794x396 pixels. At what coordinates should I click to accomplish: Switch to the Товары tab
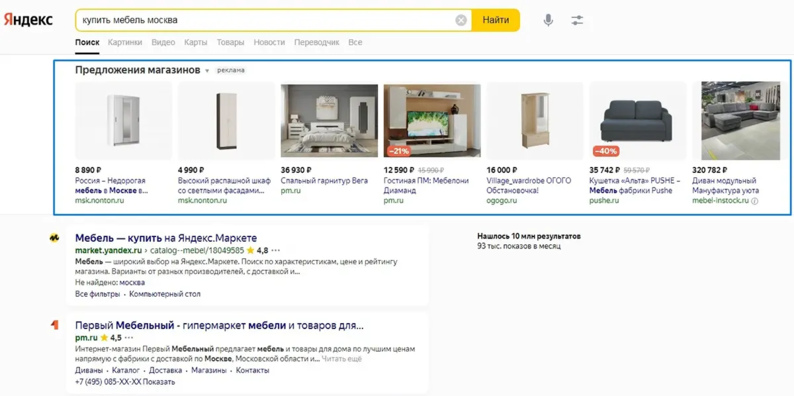(230, 43)
